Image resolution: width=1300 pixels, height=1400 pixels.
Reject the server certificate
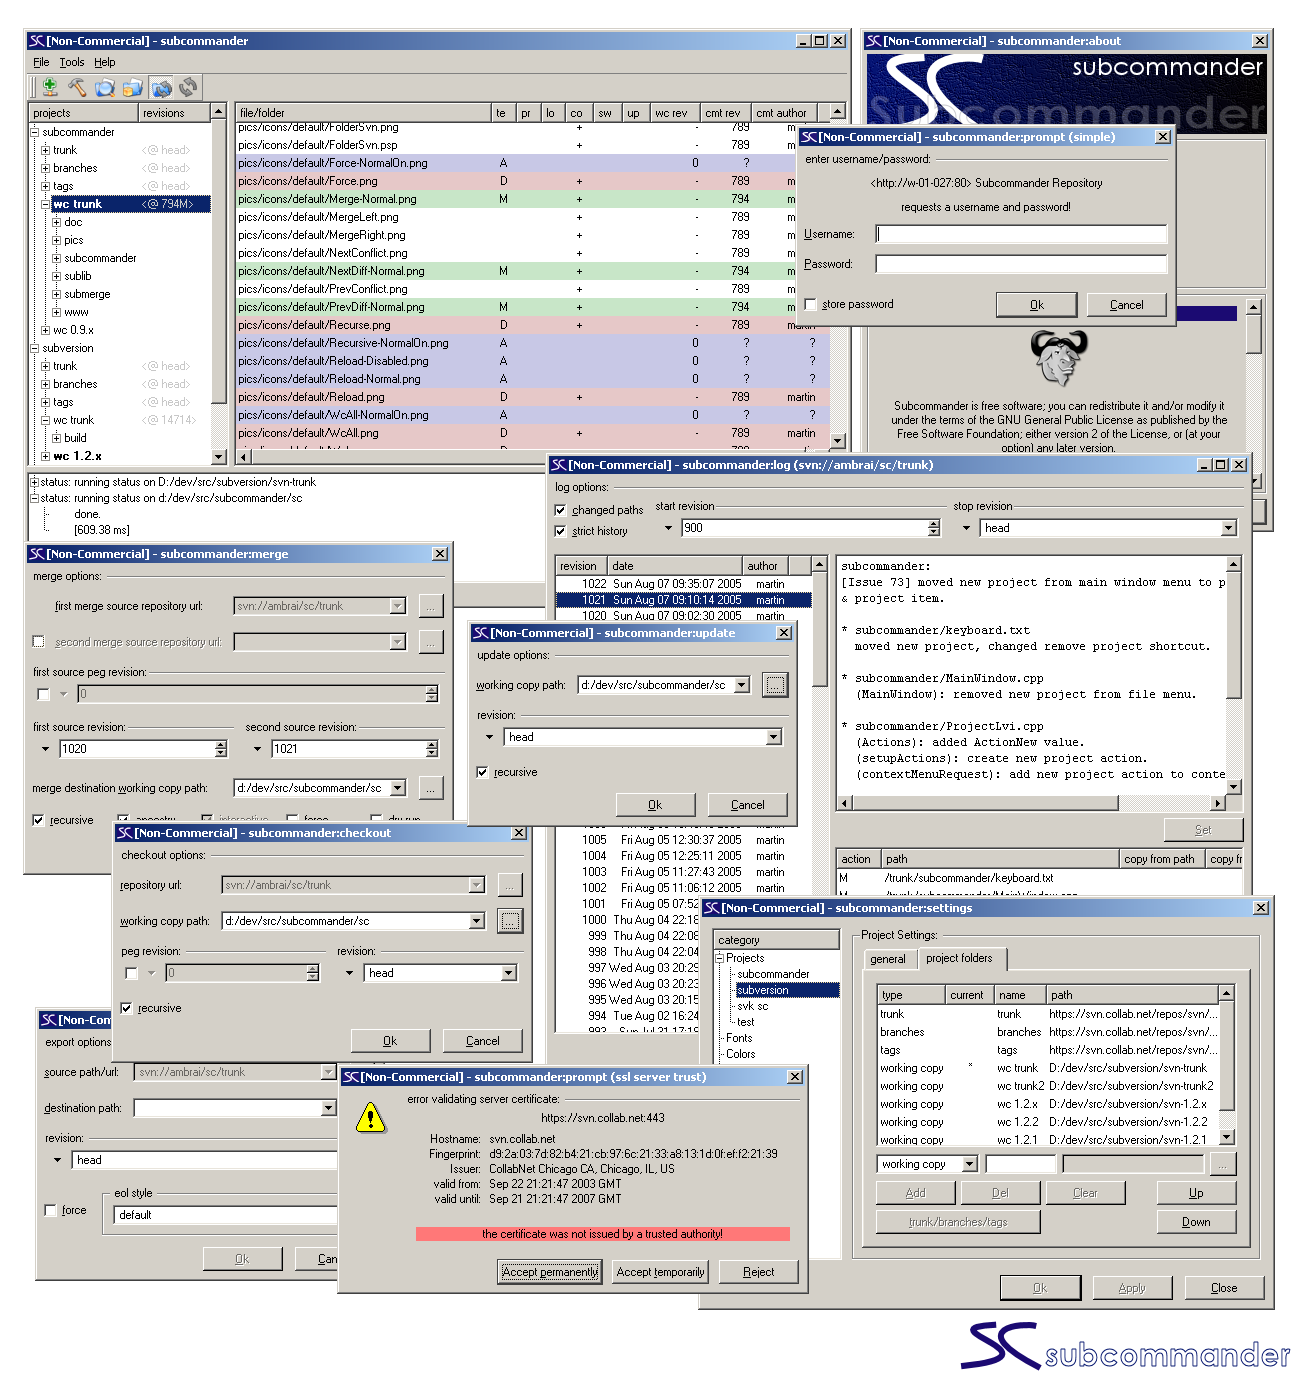coord(758,1272)
